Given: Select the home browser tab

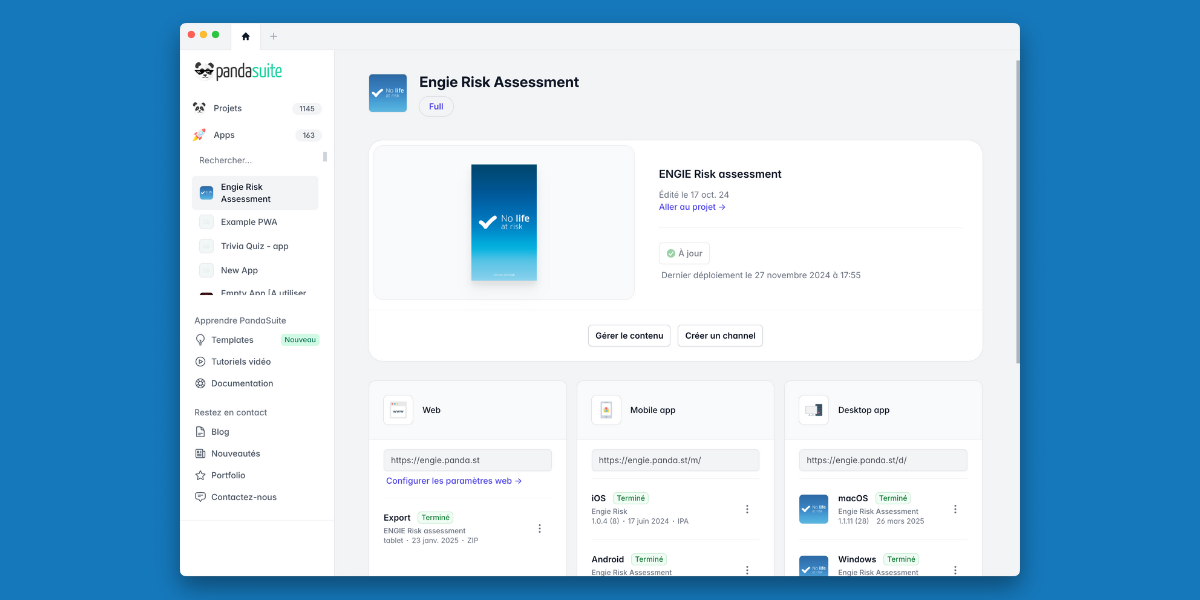Looking at the screenshot, I should click(x=245, y=36).
